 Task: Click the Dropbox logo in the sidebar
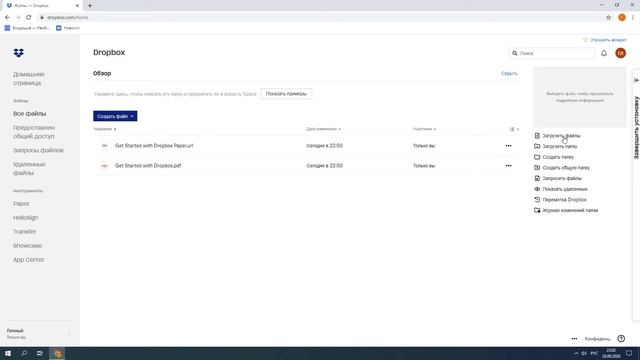pos(18,53)
